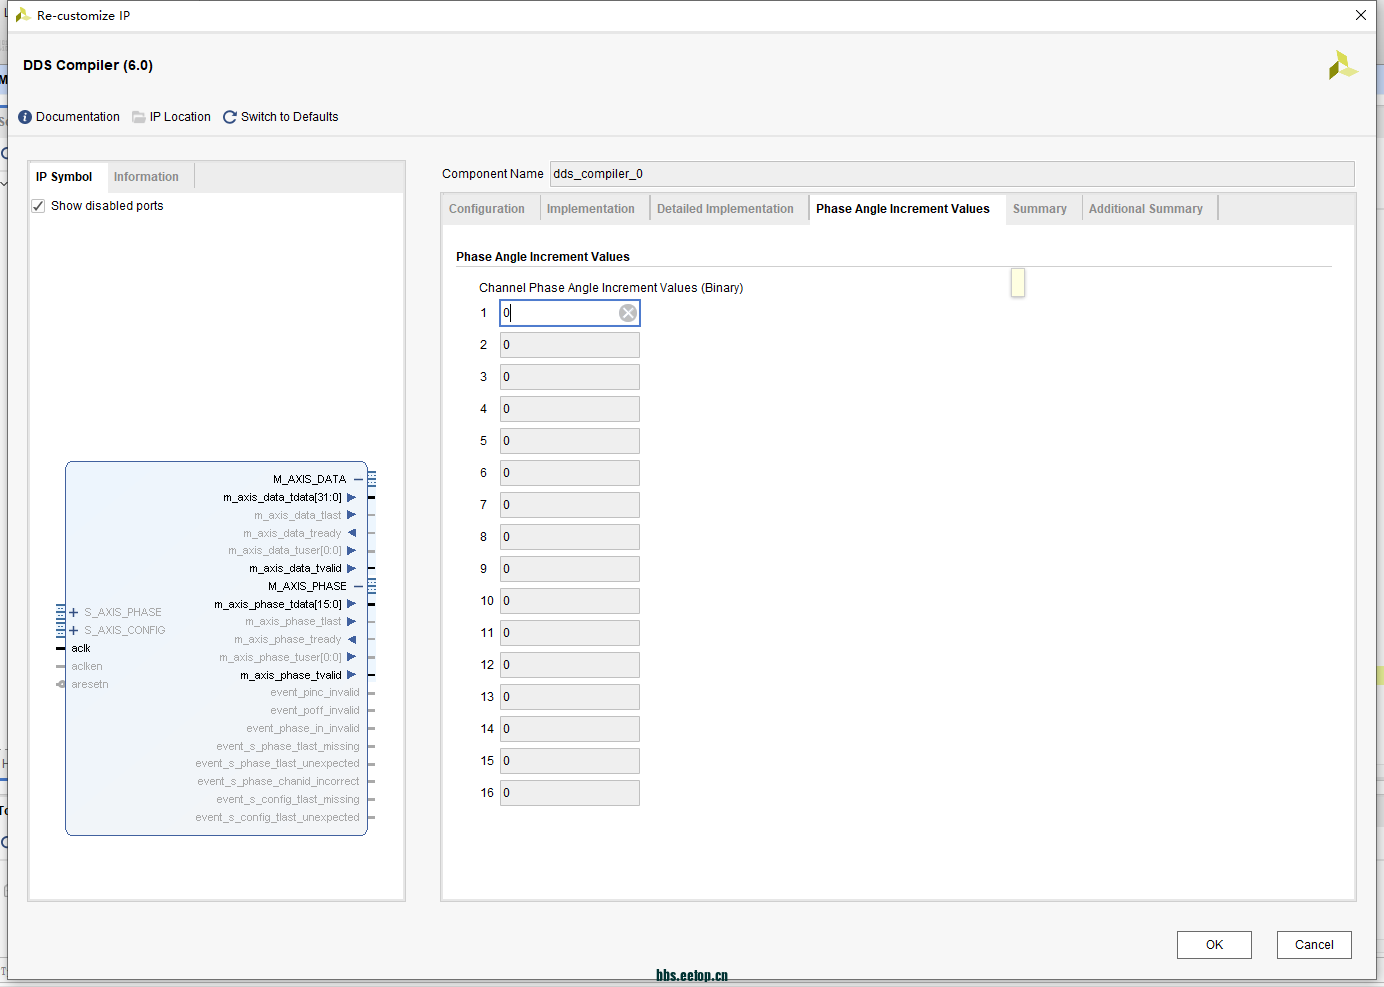Click channel 12 phase increment field

click(x=570, y=665)
